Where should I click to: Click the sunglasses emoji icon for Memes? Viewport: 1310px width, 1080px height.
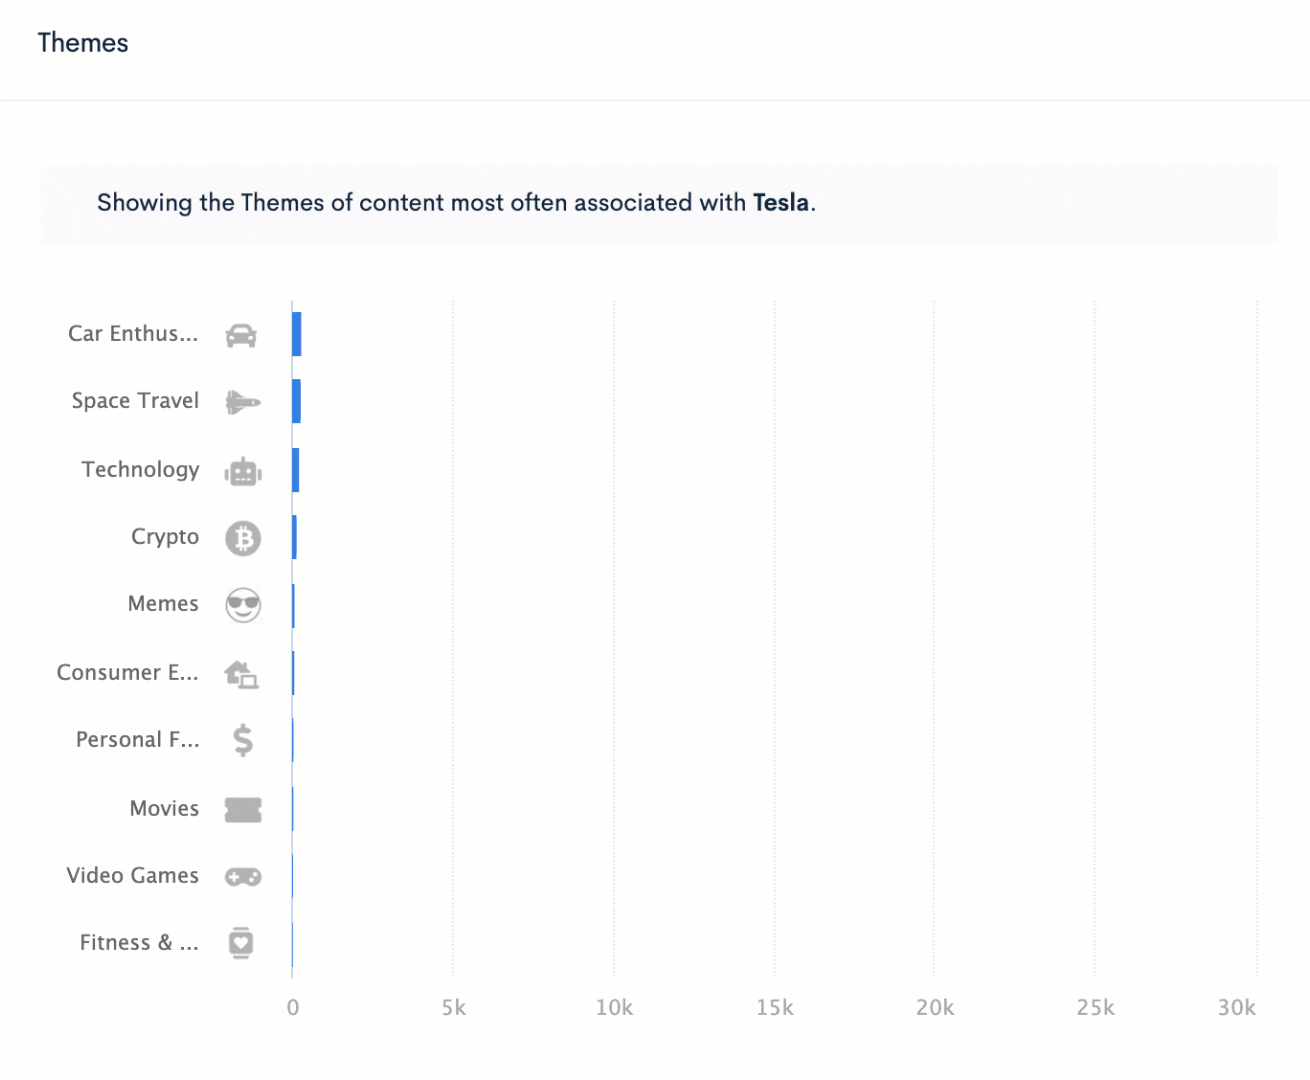point(243,605)
